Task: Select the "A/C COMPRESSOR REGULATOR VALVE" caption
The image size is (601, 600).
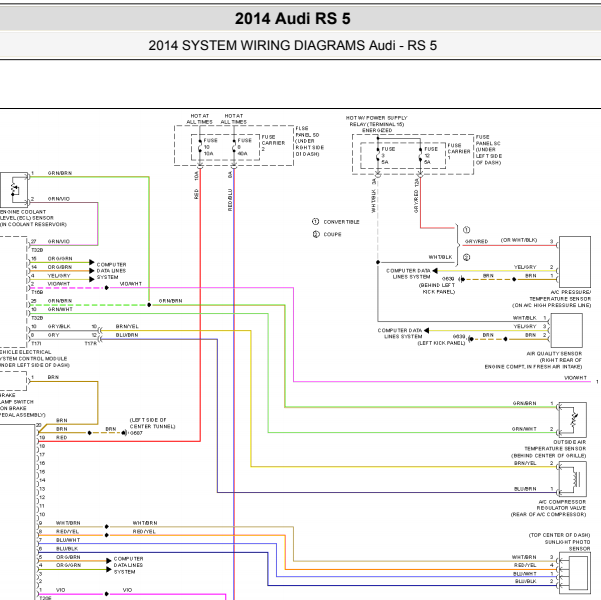Action: click(548, 508)
